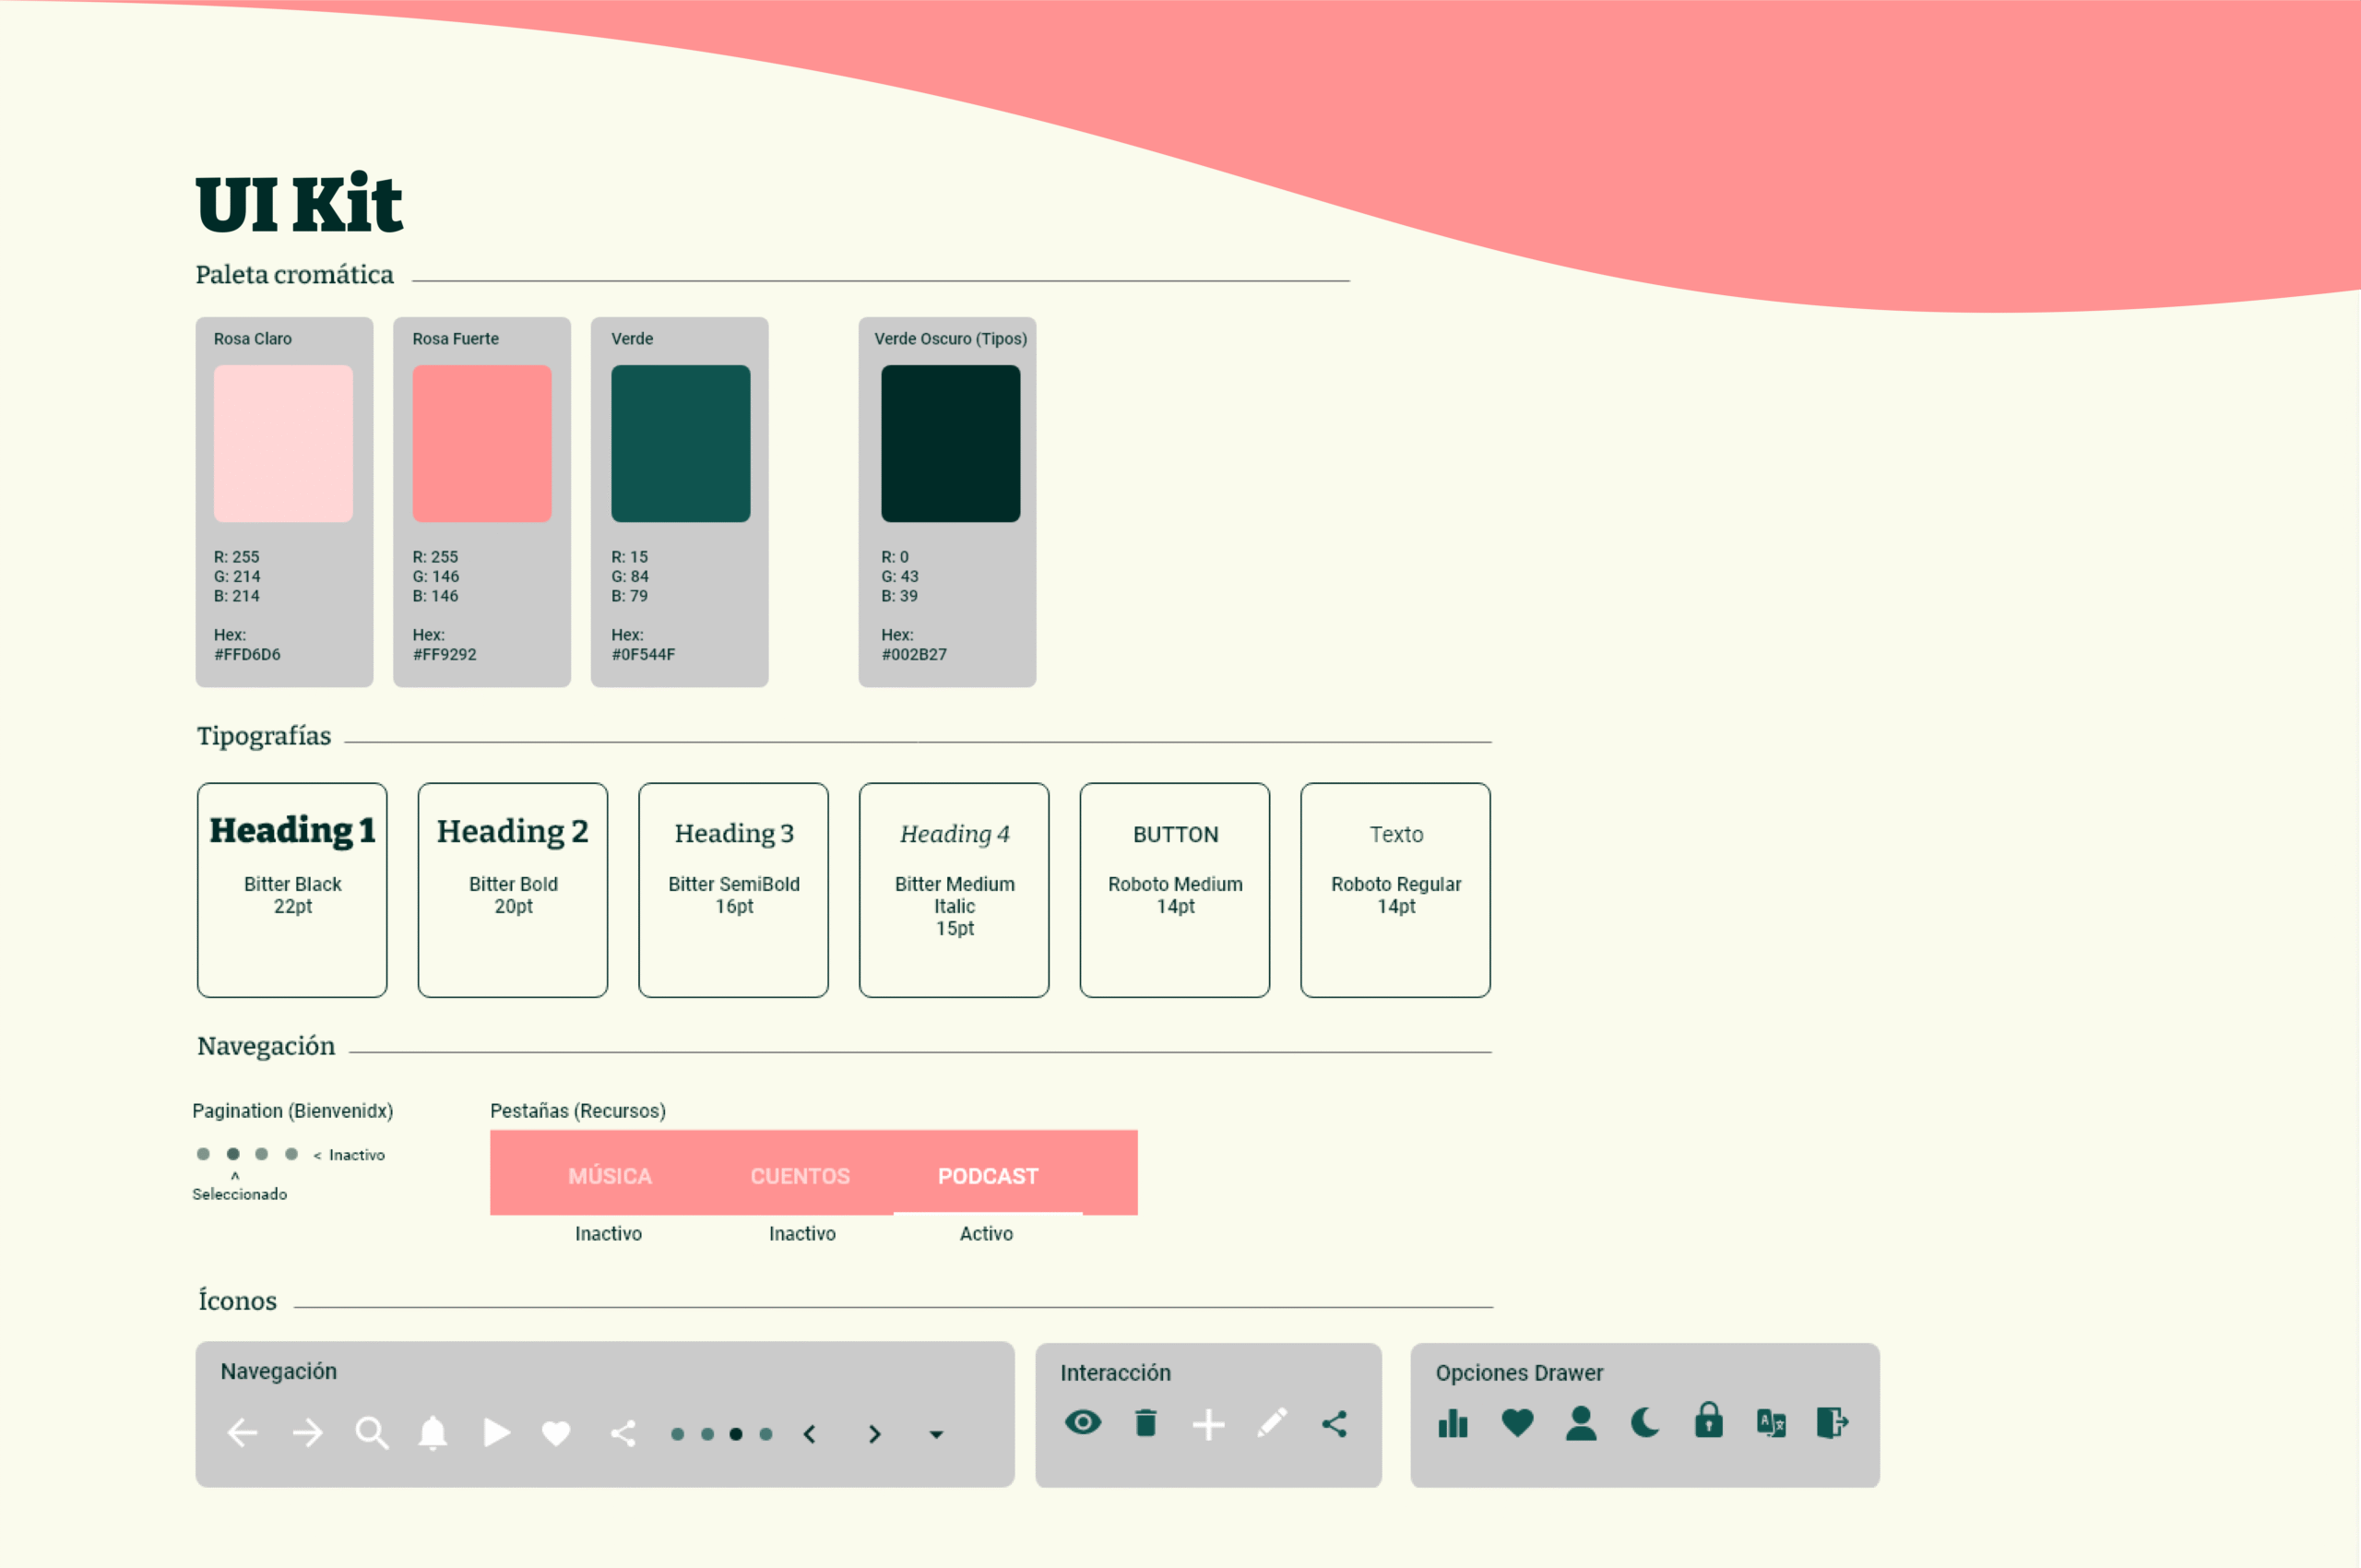Image resolution: width=2361 pixels, height=1568 pixels.
Task: Click the BUTTON Roboto Medium card
Action: [1175, 889]
